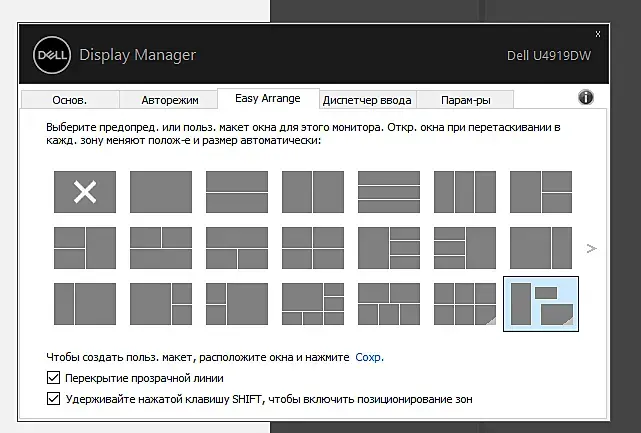The image size is (641, 433).
Task: Choose the two-by-two four-zone grid layout
Action: click(x=313, y=248)
